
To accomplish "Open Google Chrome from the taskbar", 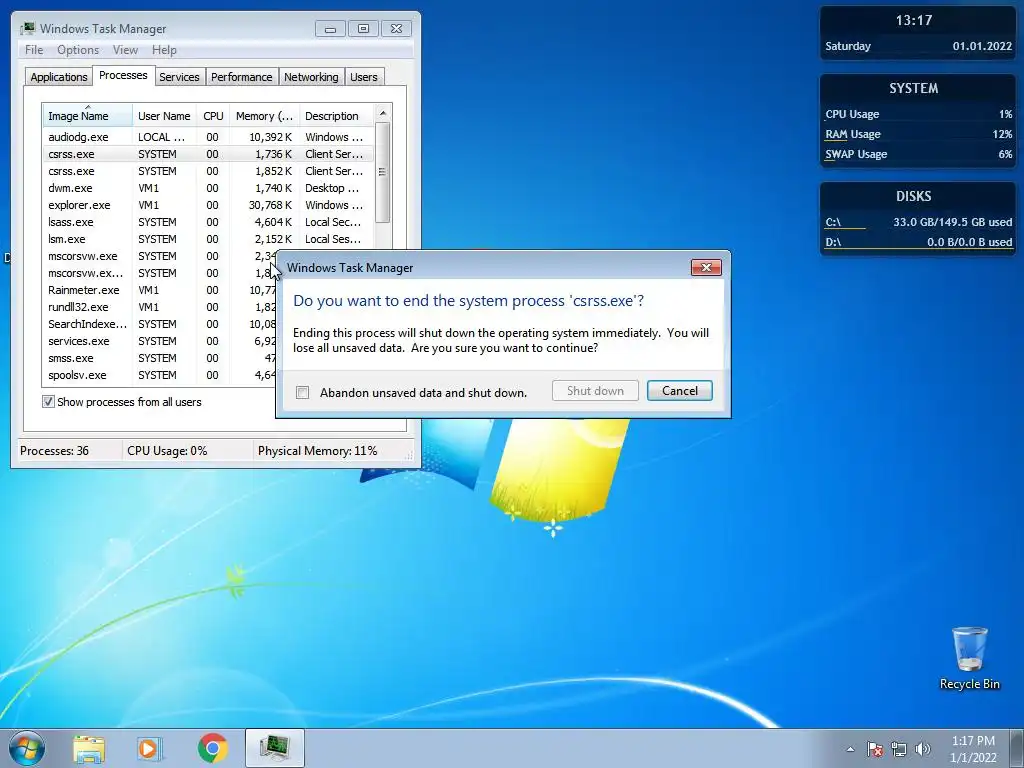I will coord(212,748).
